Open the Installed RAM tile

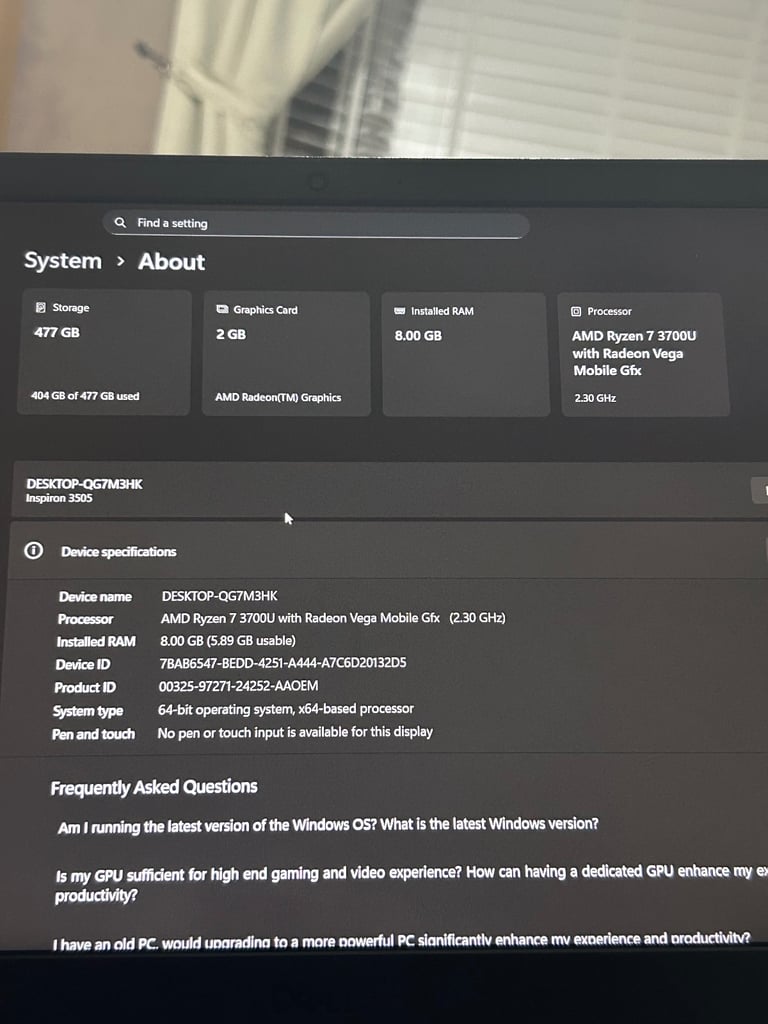tap(466, 355)
